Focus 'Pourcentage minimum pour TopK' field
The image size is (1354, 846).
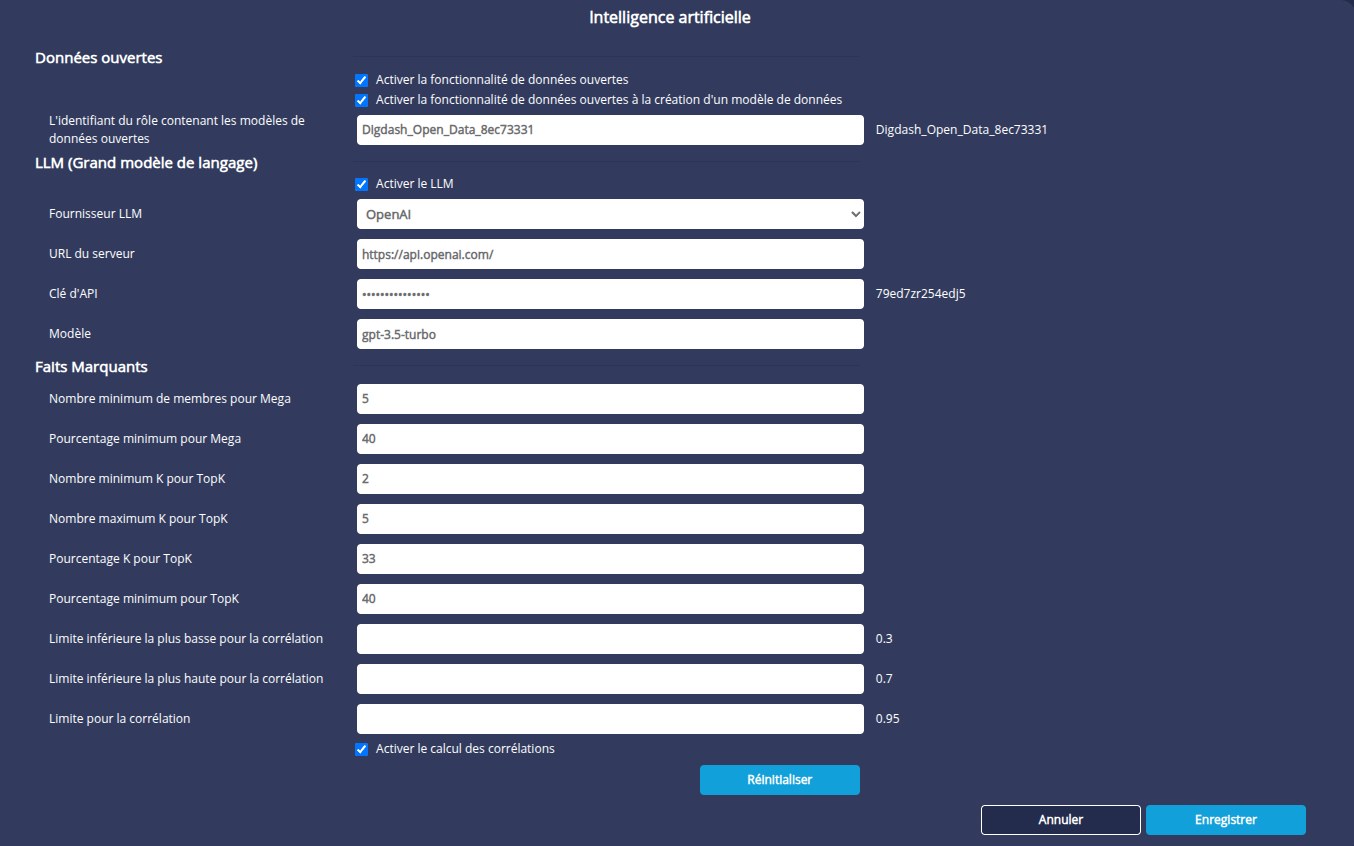[610, 599]
